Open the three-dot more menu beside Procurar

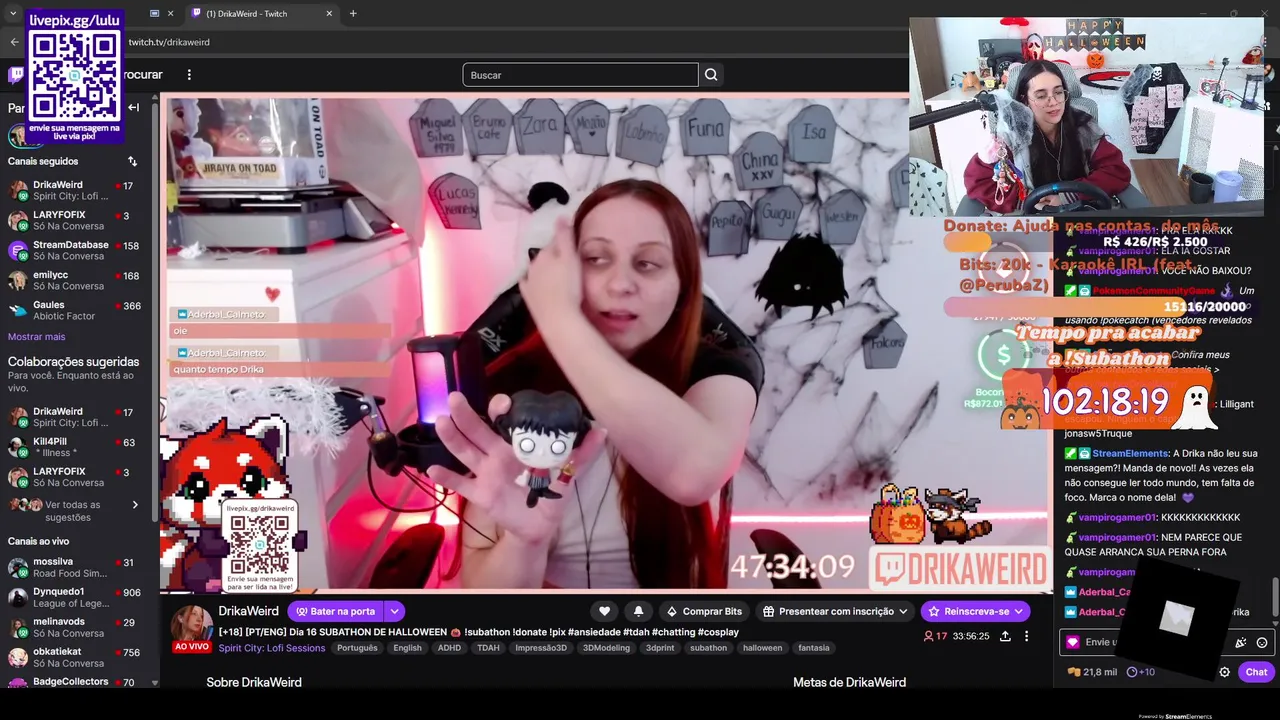tap(188, 75)
